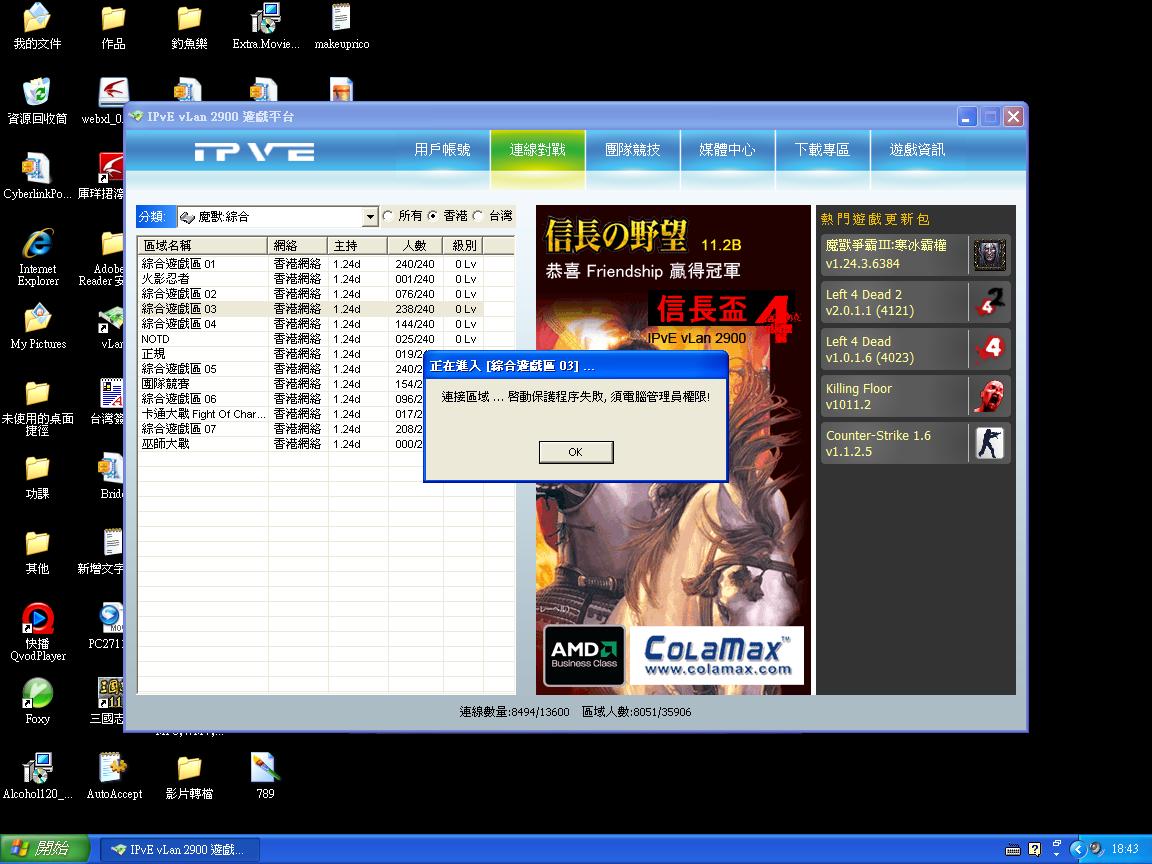The image size is (1152, 864).
Task: Visit the ColaMax www.colamax.com banner
Action: tap(717, 655)
